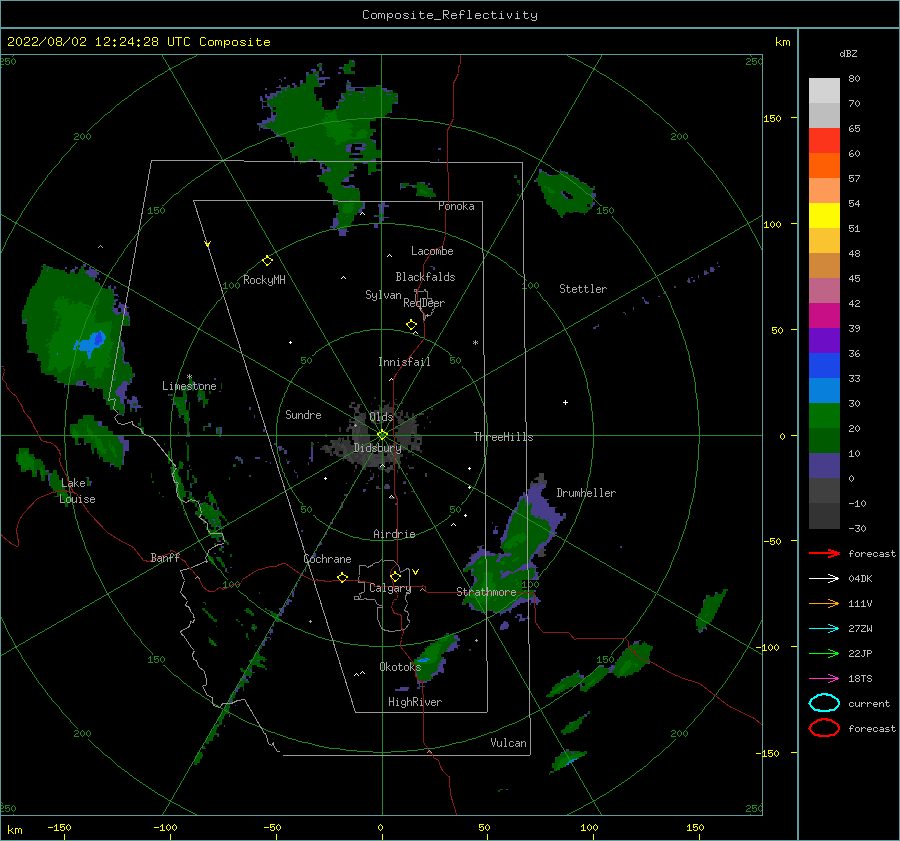Click the ThreeHills town label
Screen dimensions: 900x841
point(503,437)
